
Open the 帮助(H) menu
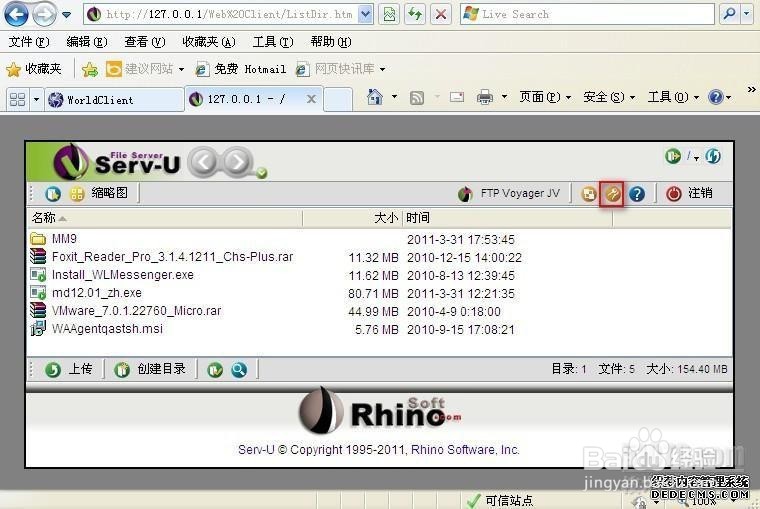[x=331, y=42]
